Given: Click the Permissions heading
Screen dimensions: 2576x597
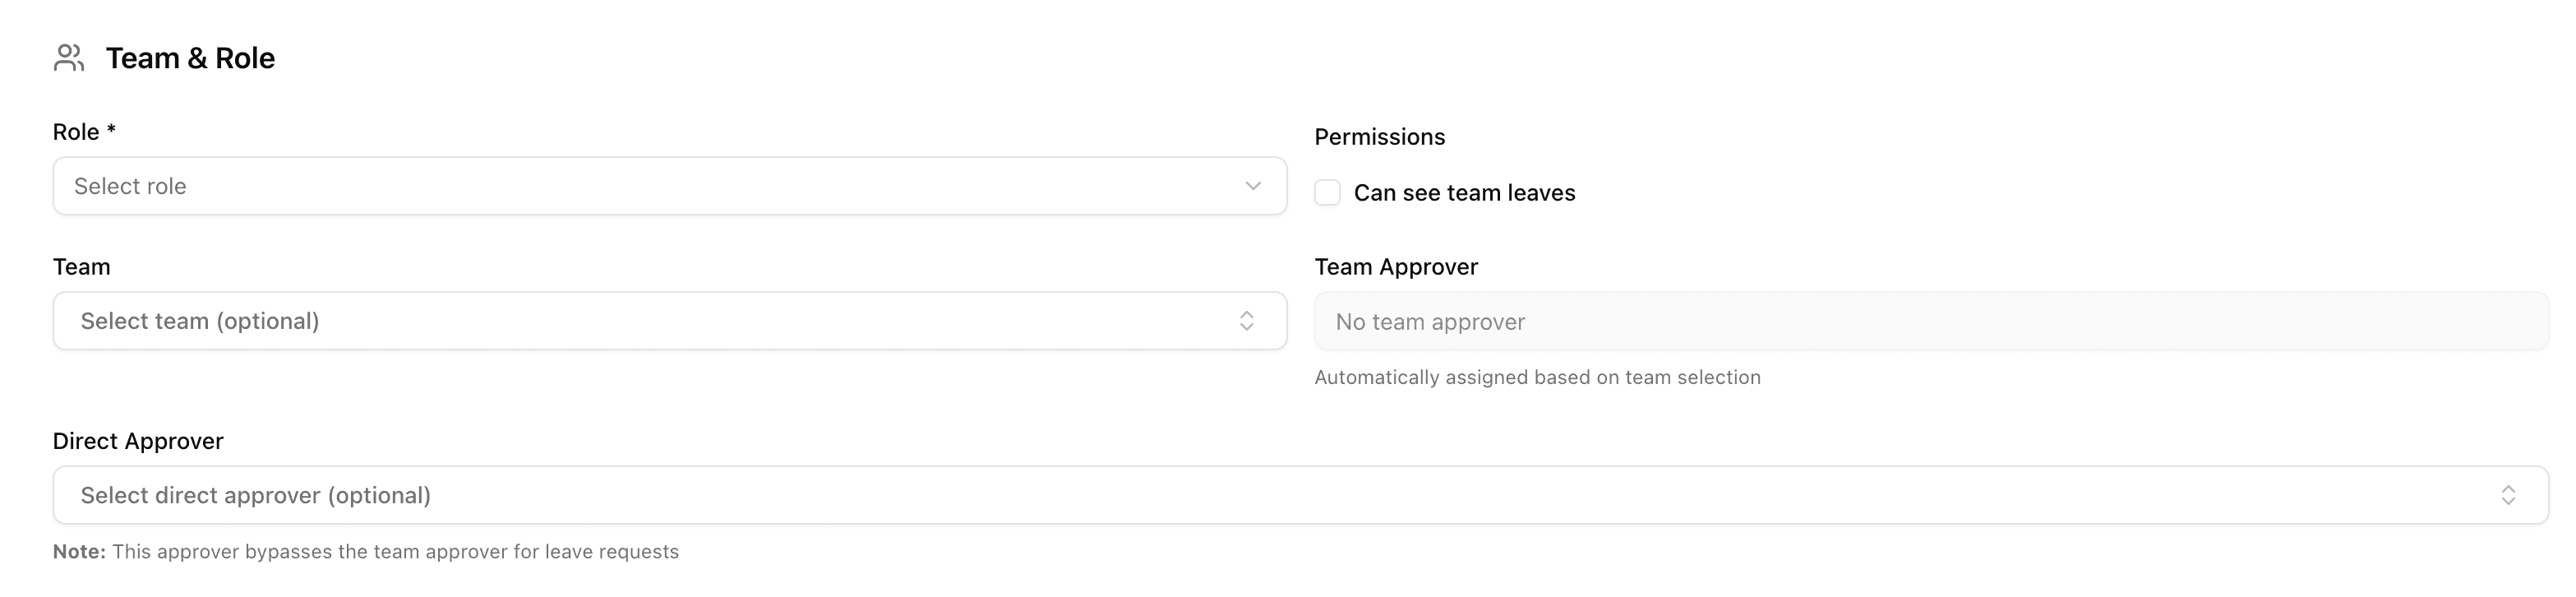Looking at the screenshot, I should click(1379, 136).
